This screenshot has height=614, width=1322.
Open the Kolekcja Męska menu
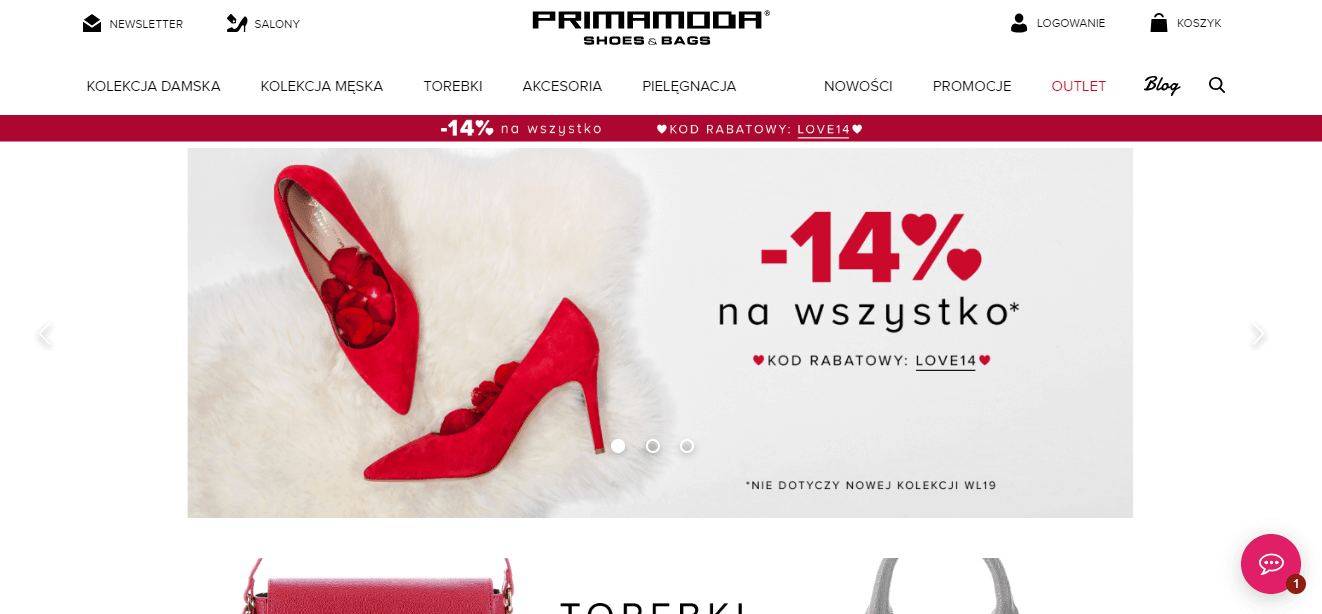pyautogui.click(x=322, y=86)
